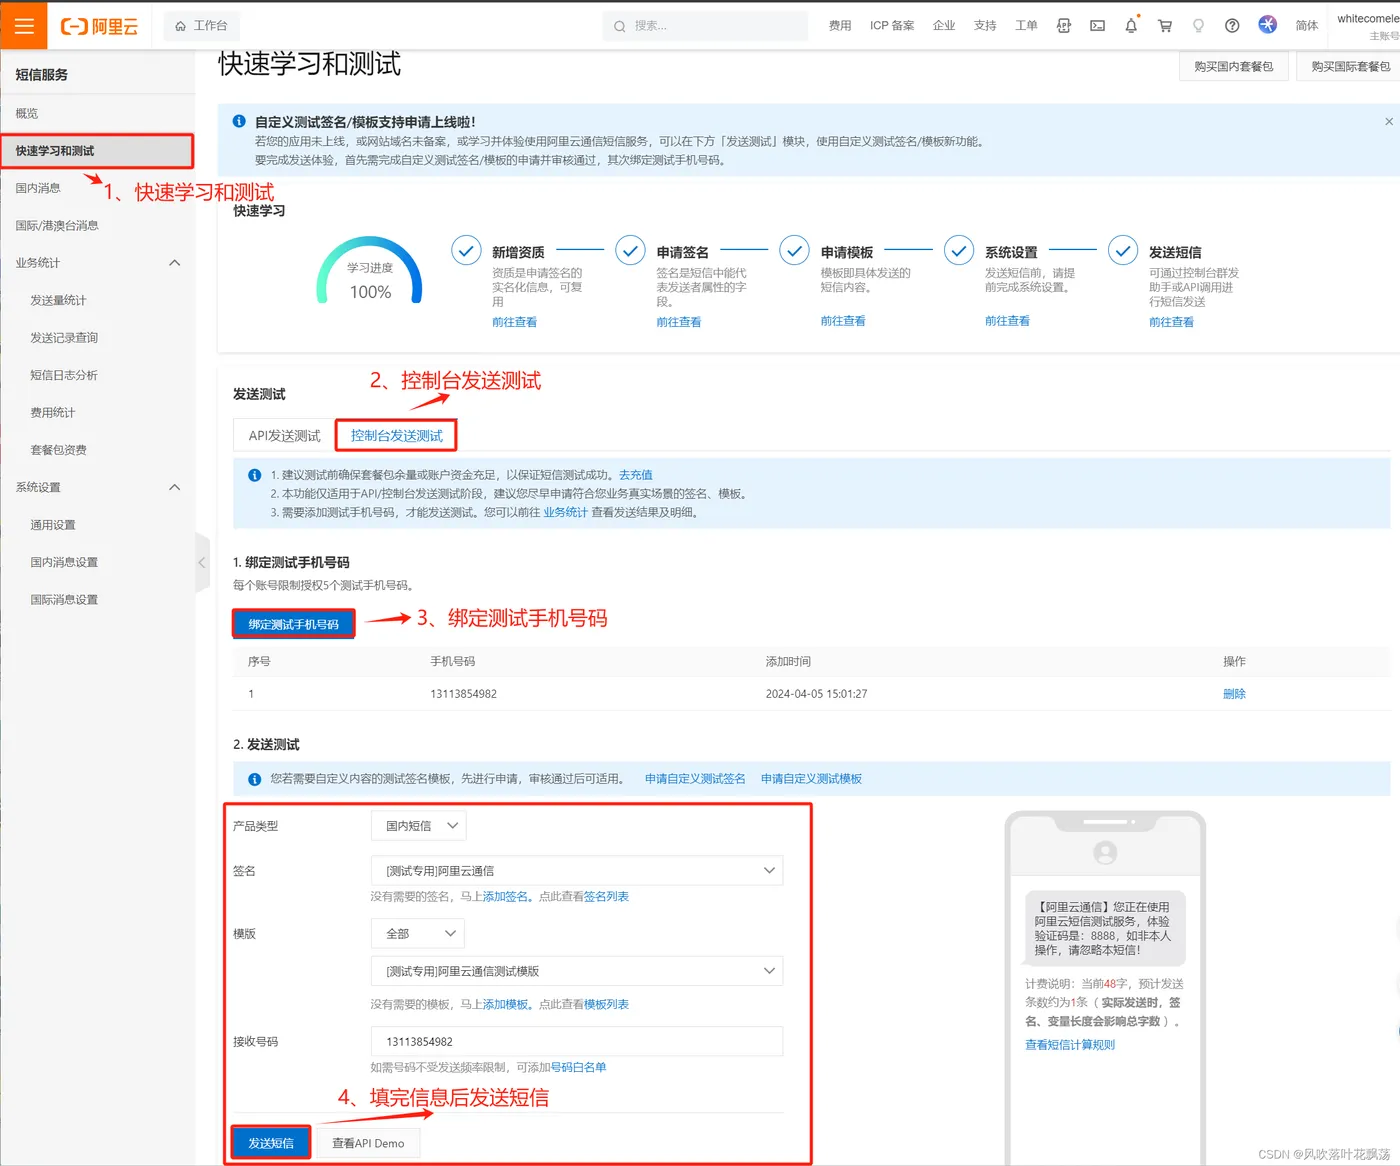
Task: Open the help question mark icon
Action: point(1232,26)
